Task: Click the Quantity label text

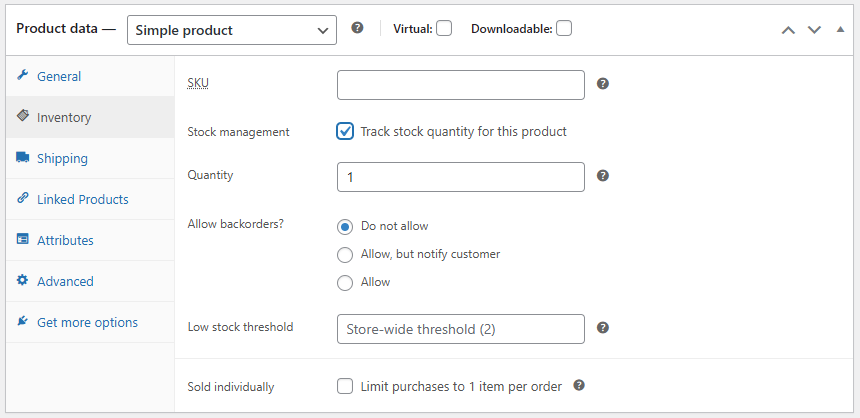Action: point(210,175)
